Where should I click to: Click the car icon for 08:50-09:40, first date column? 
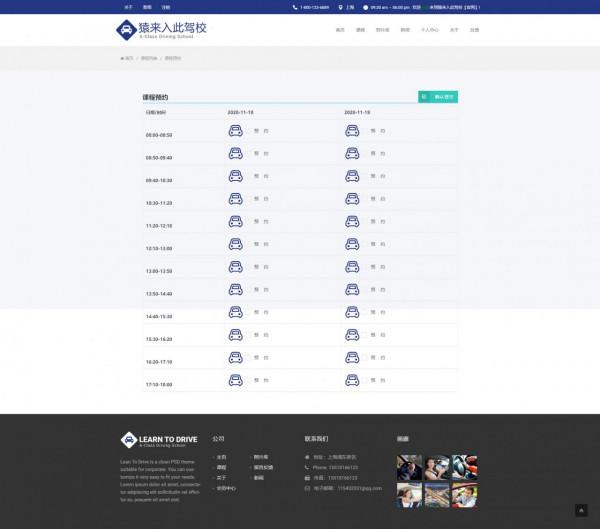(x=235, y=153)
